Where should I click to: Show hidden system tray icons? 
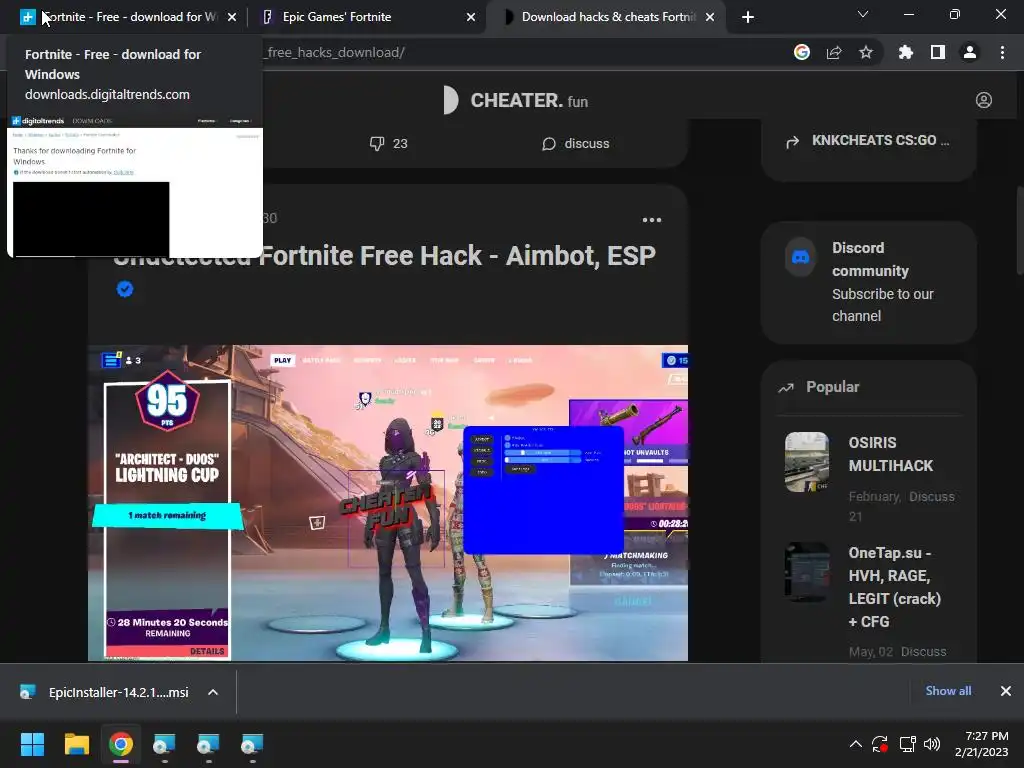[x=856, y=744]
